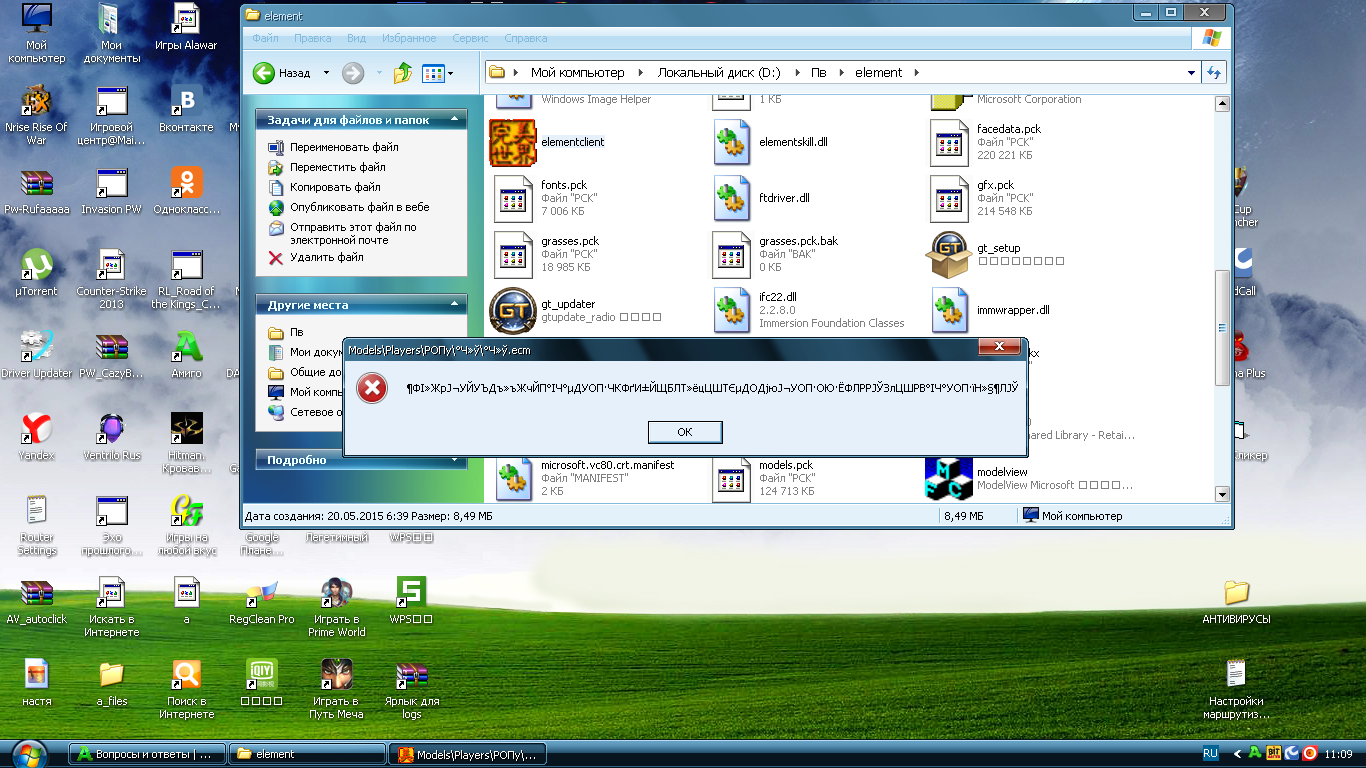Collapse the Задачи для файлов и папок panel
The width and height of the screenshot is (1366, 768).
[455, 120]
